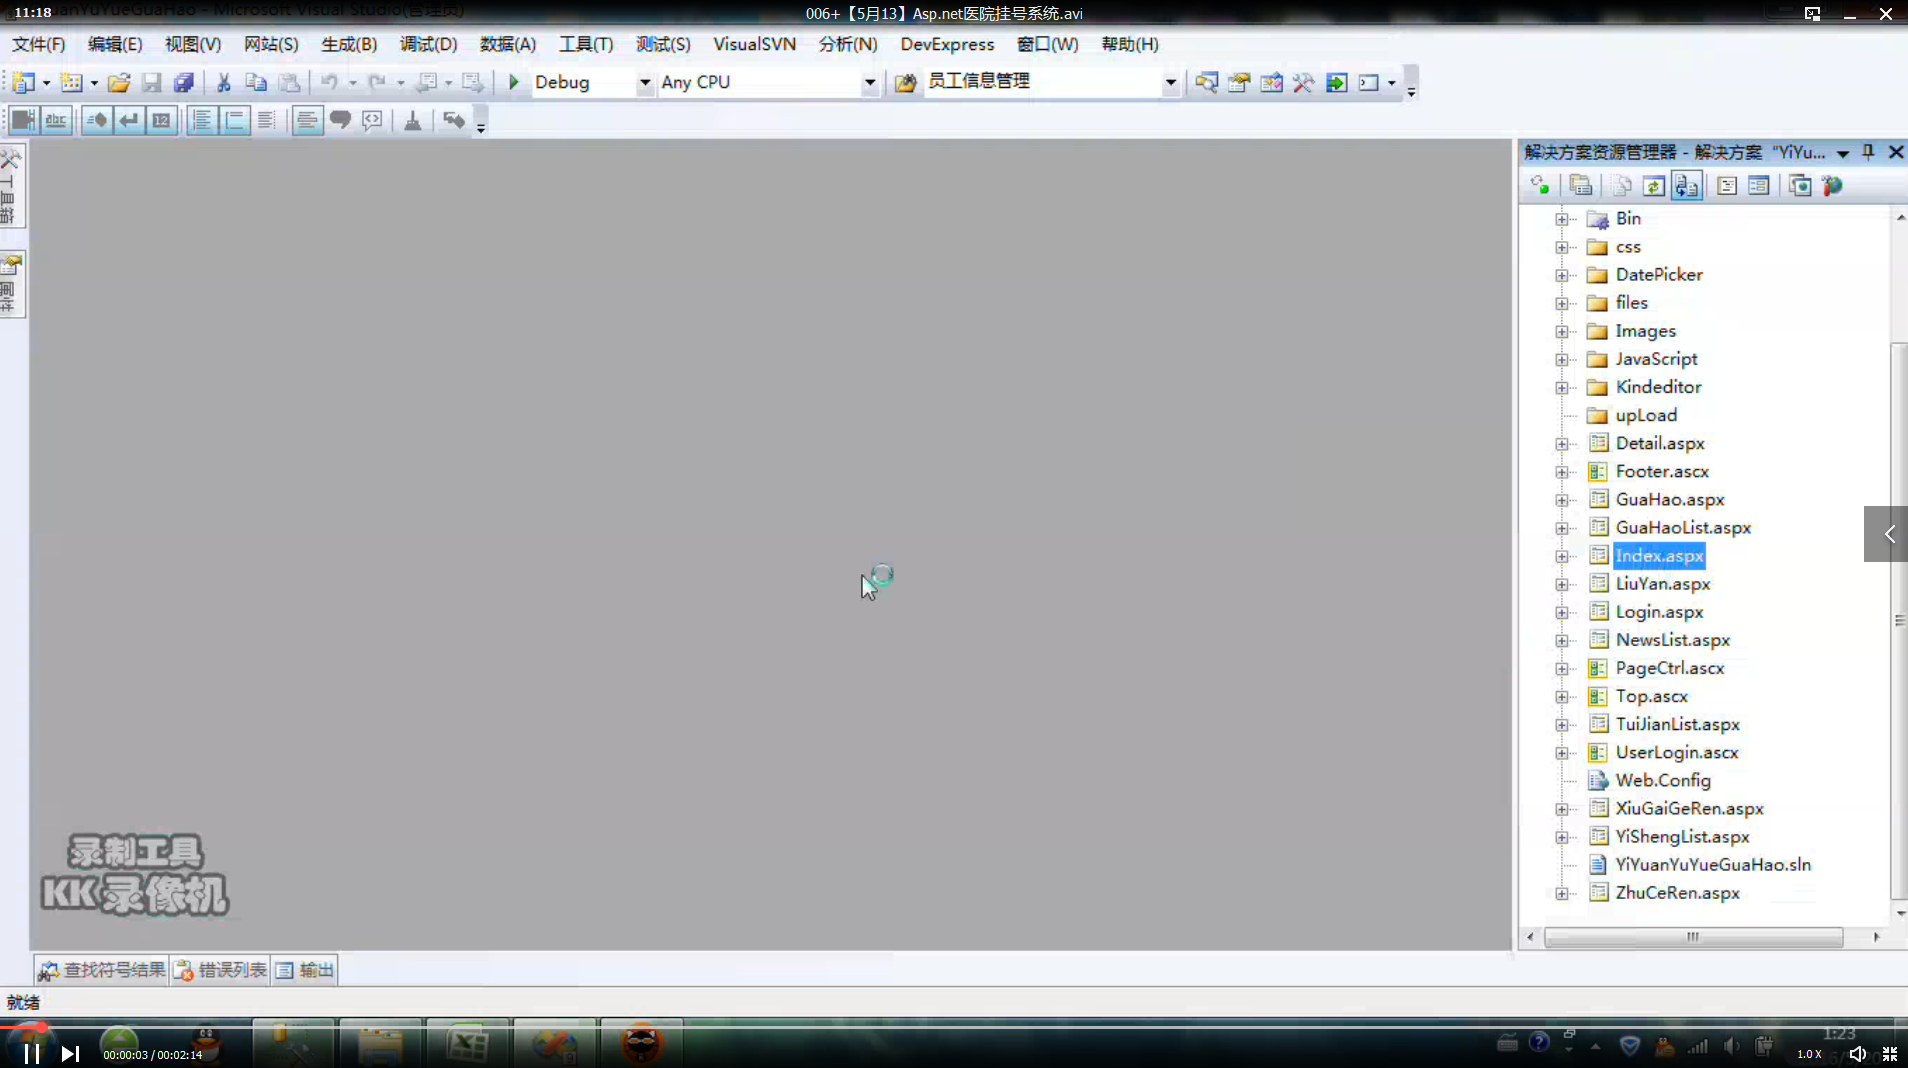
Task: Toggle fullscreen mode in the player
Action: 1890,1054
